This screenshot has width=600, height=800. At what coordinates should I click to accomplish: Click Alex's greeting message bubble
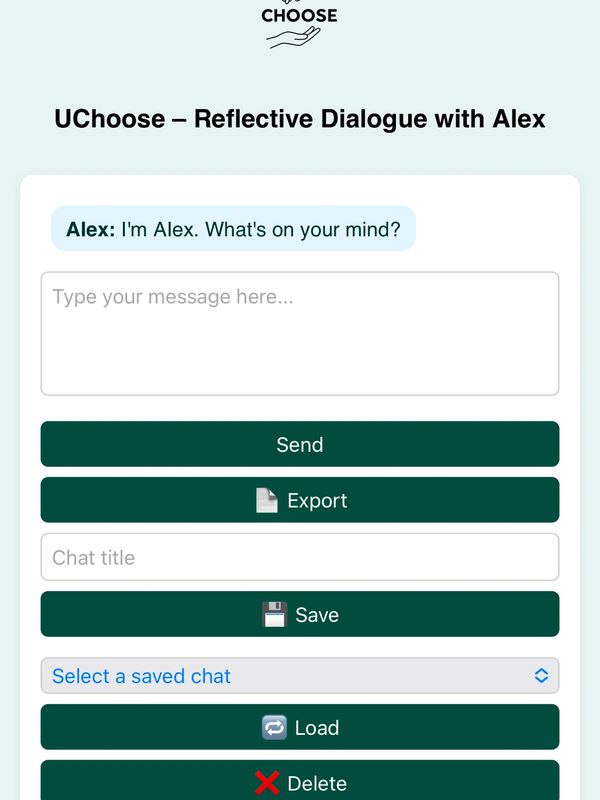tap(234, 229)
